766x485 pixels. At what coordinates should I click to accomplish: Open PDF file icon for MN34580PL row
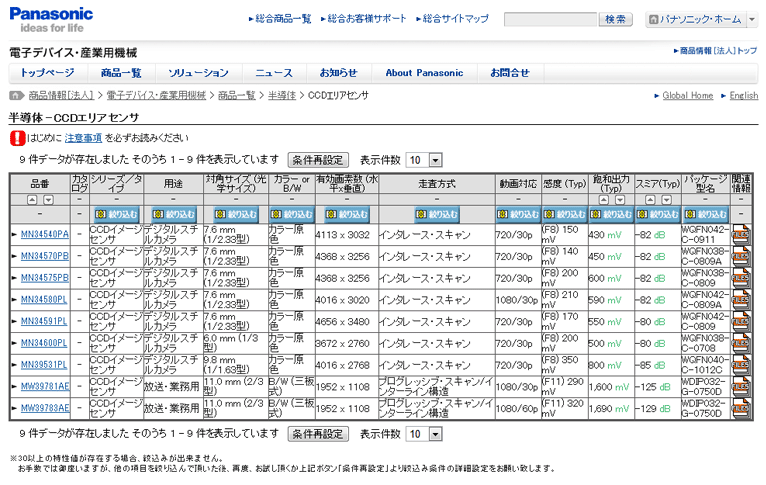741,300
